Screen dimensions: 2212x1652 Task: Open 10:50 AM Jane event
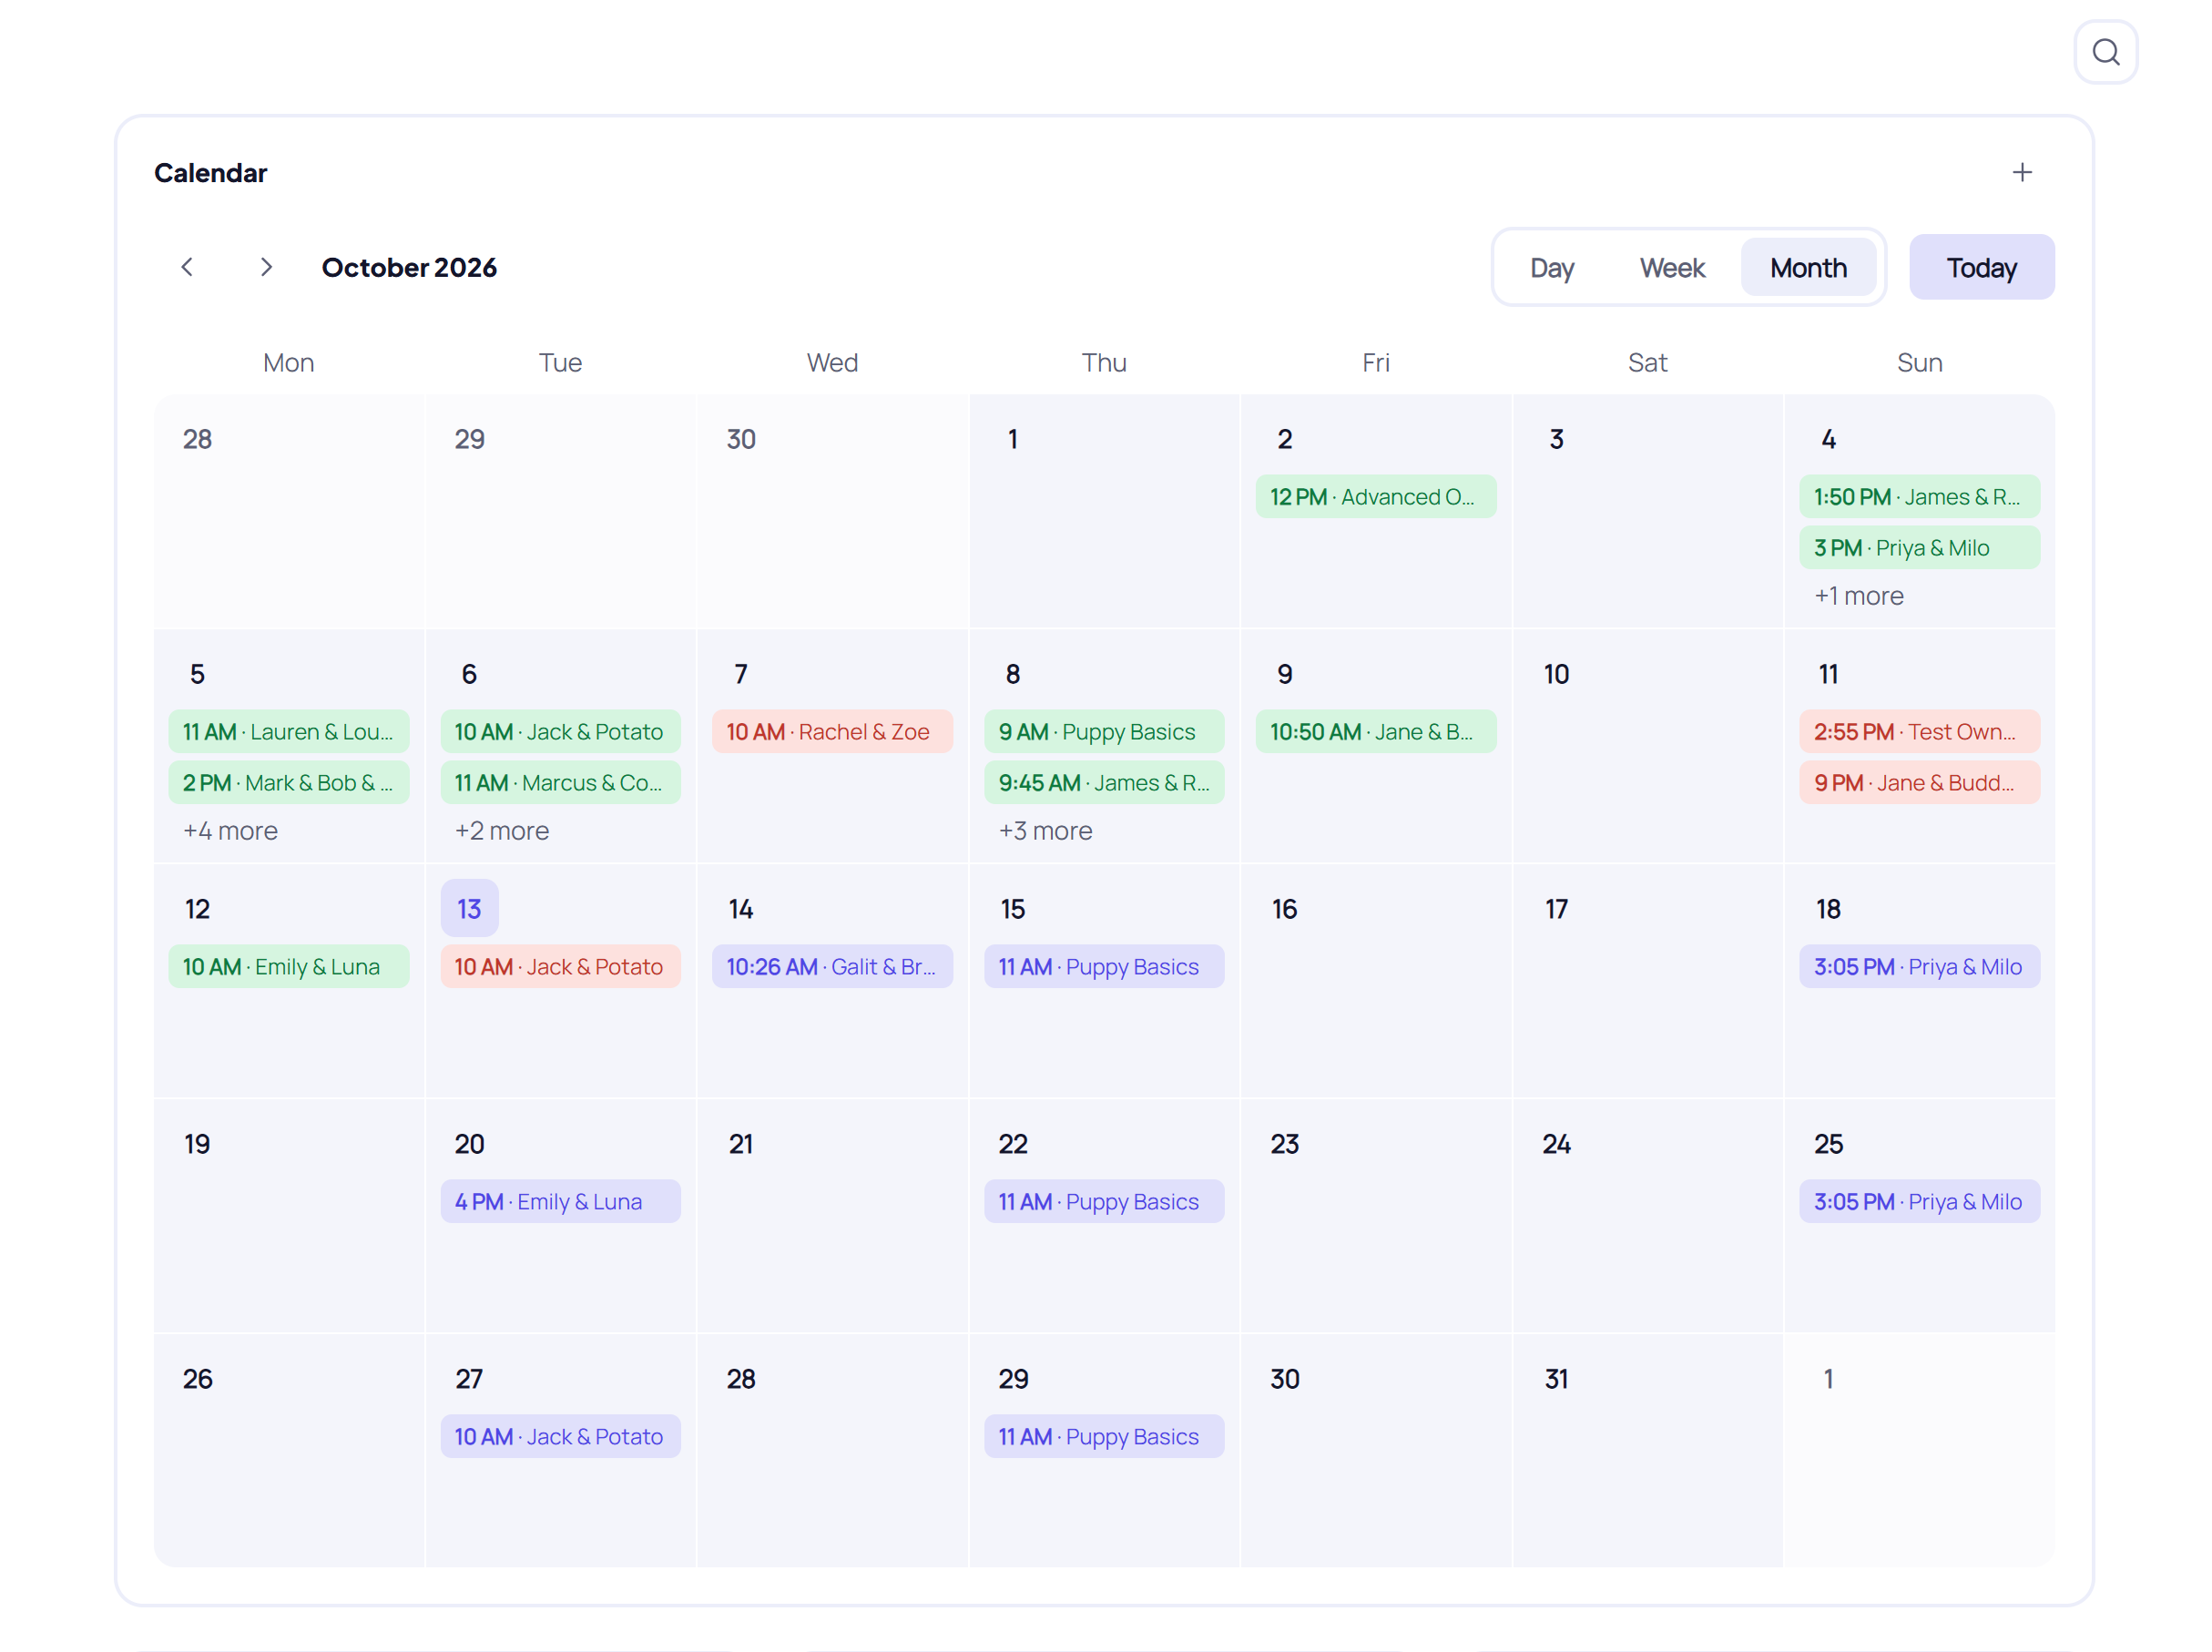1375,732
